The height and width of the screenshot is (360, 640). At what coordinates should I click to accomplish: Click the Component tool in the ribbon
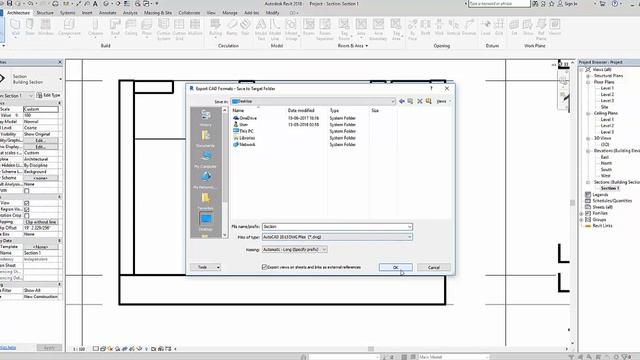point(69,27)
